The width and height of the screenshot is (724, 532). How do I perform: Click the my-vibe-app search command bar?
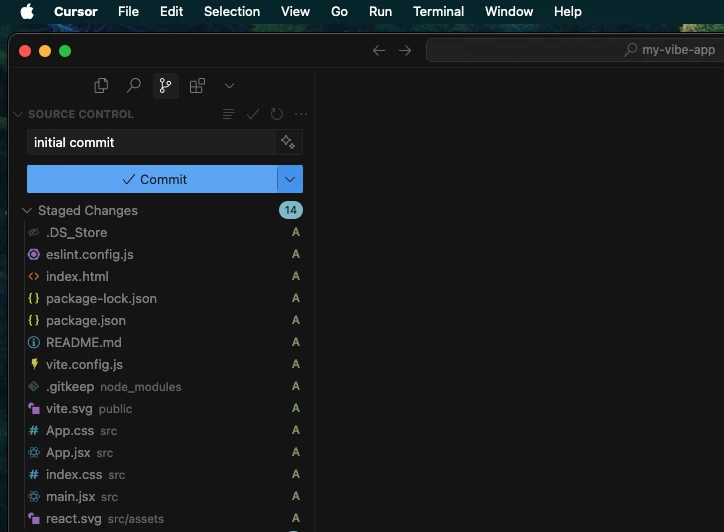tap(575, 50)
